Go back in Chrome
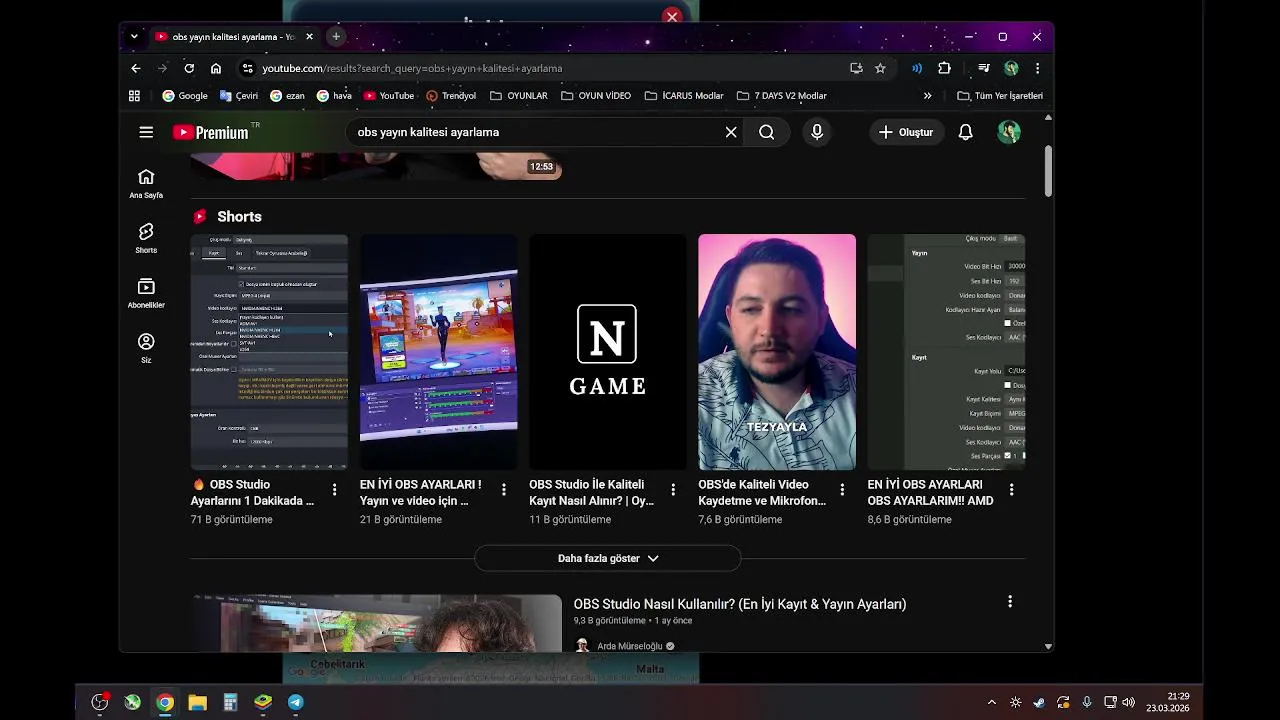The width and height of the screenshot is (1280, 720). tap(136, 68)
